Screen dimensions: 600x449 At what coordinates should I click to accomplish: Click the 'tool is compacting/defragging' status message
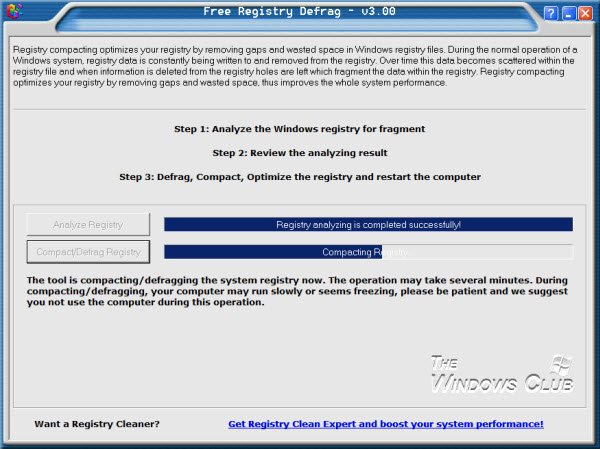pos(297,291)
